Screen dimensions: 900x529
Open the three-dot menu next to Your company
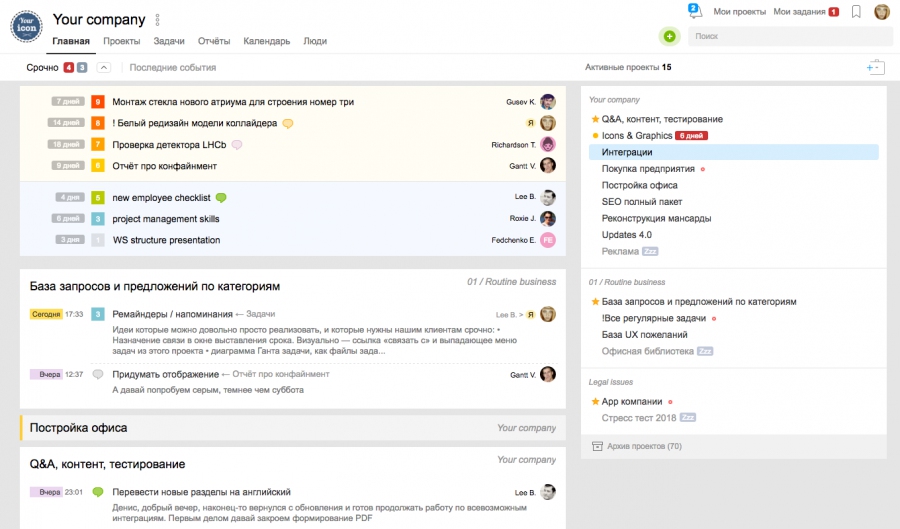click(x=157, y=20)
